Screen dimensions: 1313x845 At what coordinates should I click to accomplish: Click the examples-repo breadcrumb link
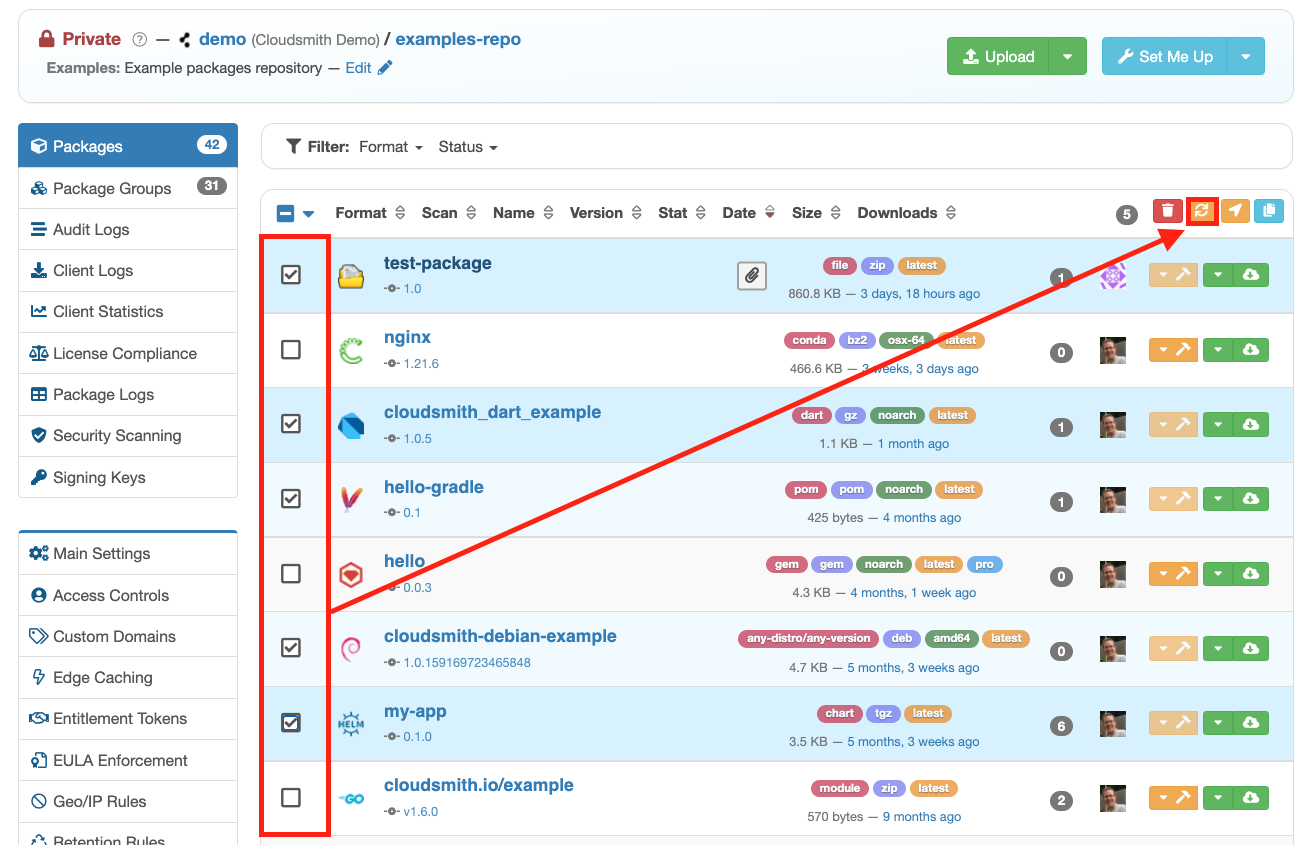coord(458,39)
